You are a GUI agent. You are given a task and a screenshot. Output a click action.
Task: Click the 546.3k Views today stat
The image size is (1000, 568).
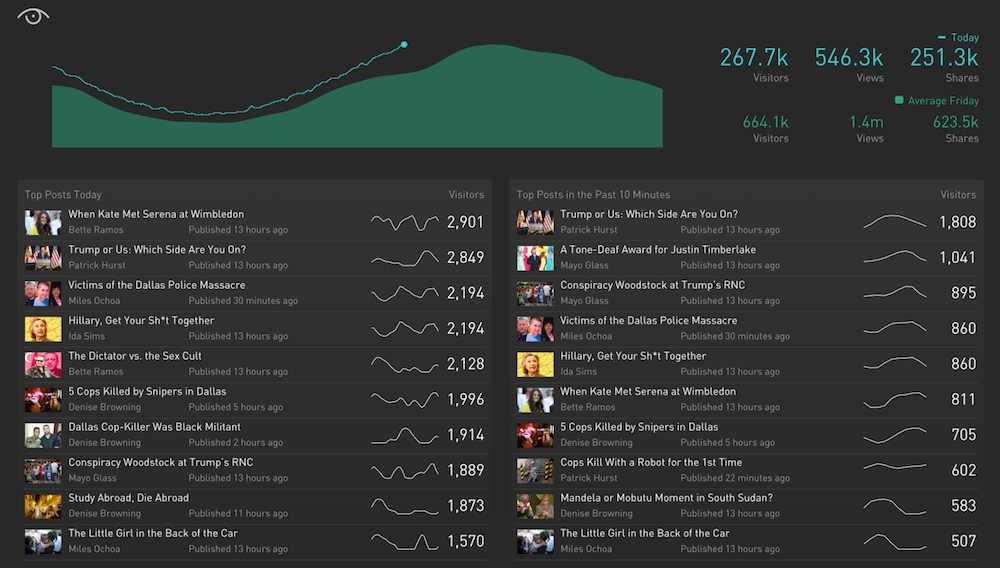pos(849,58)
